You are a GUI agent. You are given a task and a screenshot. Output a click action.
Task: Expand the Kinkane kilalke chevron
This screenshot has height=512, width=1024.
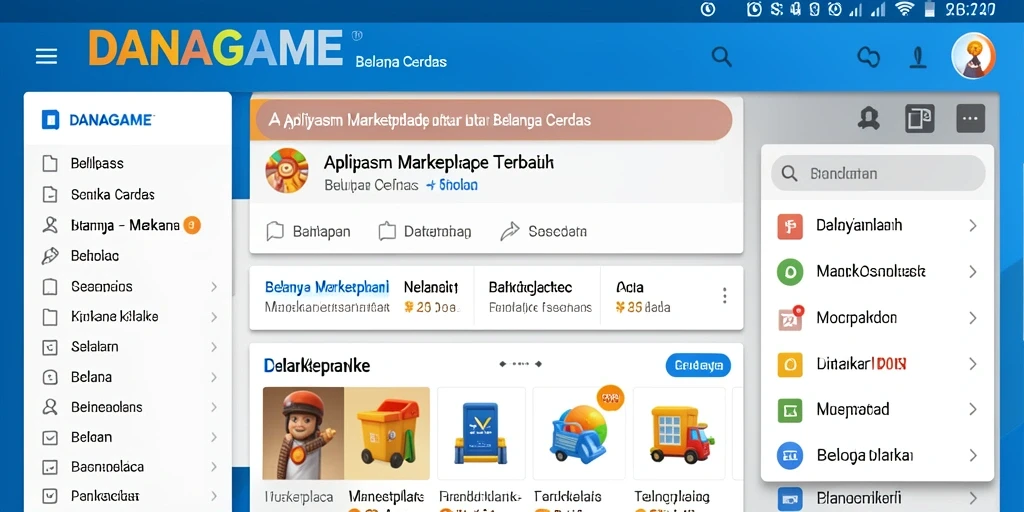tap(214, 317)
